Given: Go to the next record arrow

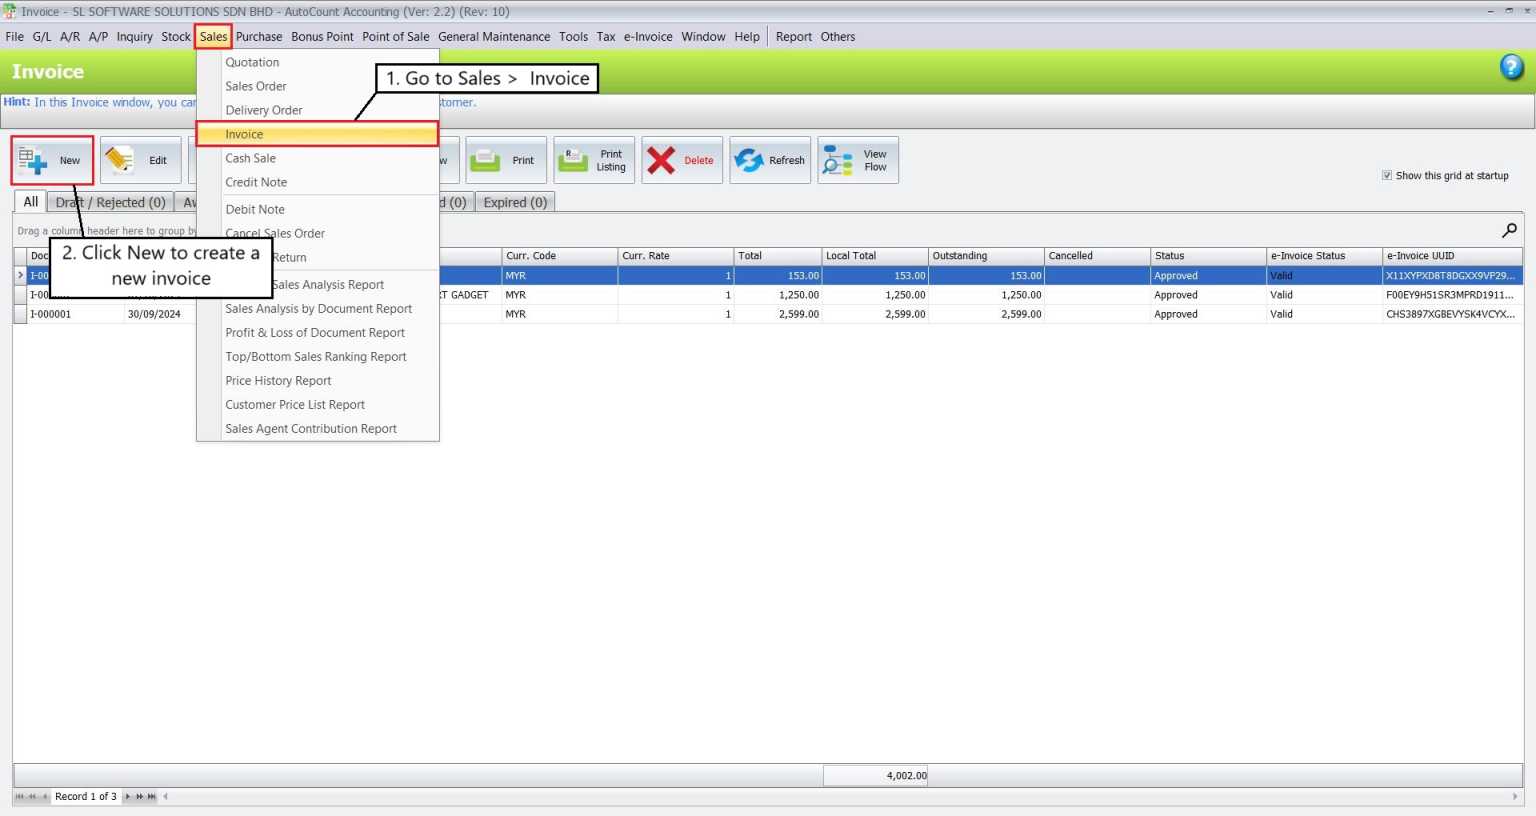Looking at the screenshot, I should (127, 797).
